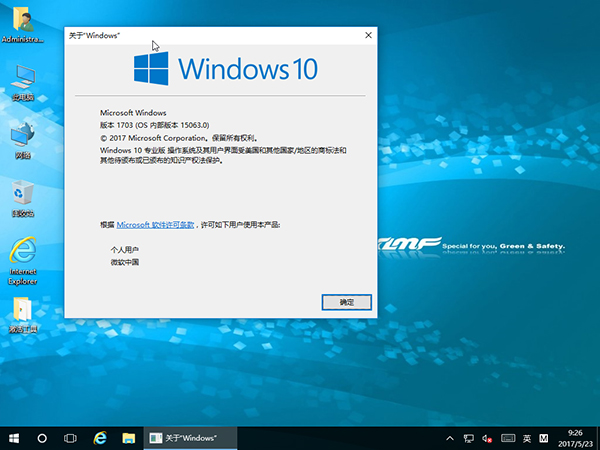
Task: Select the 网络 (Network) desktop icon
Action: [x=22, y=138]
